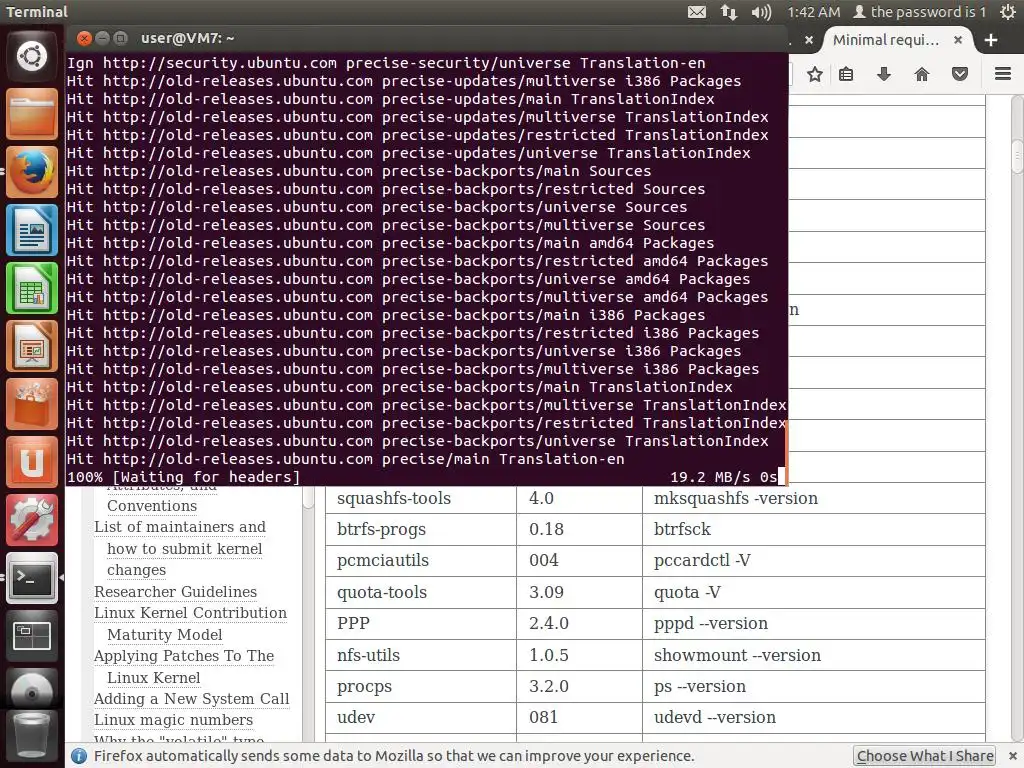Select 'pccardctl -V' command text

click(x=702, y=560)
